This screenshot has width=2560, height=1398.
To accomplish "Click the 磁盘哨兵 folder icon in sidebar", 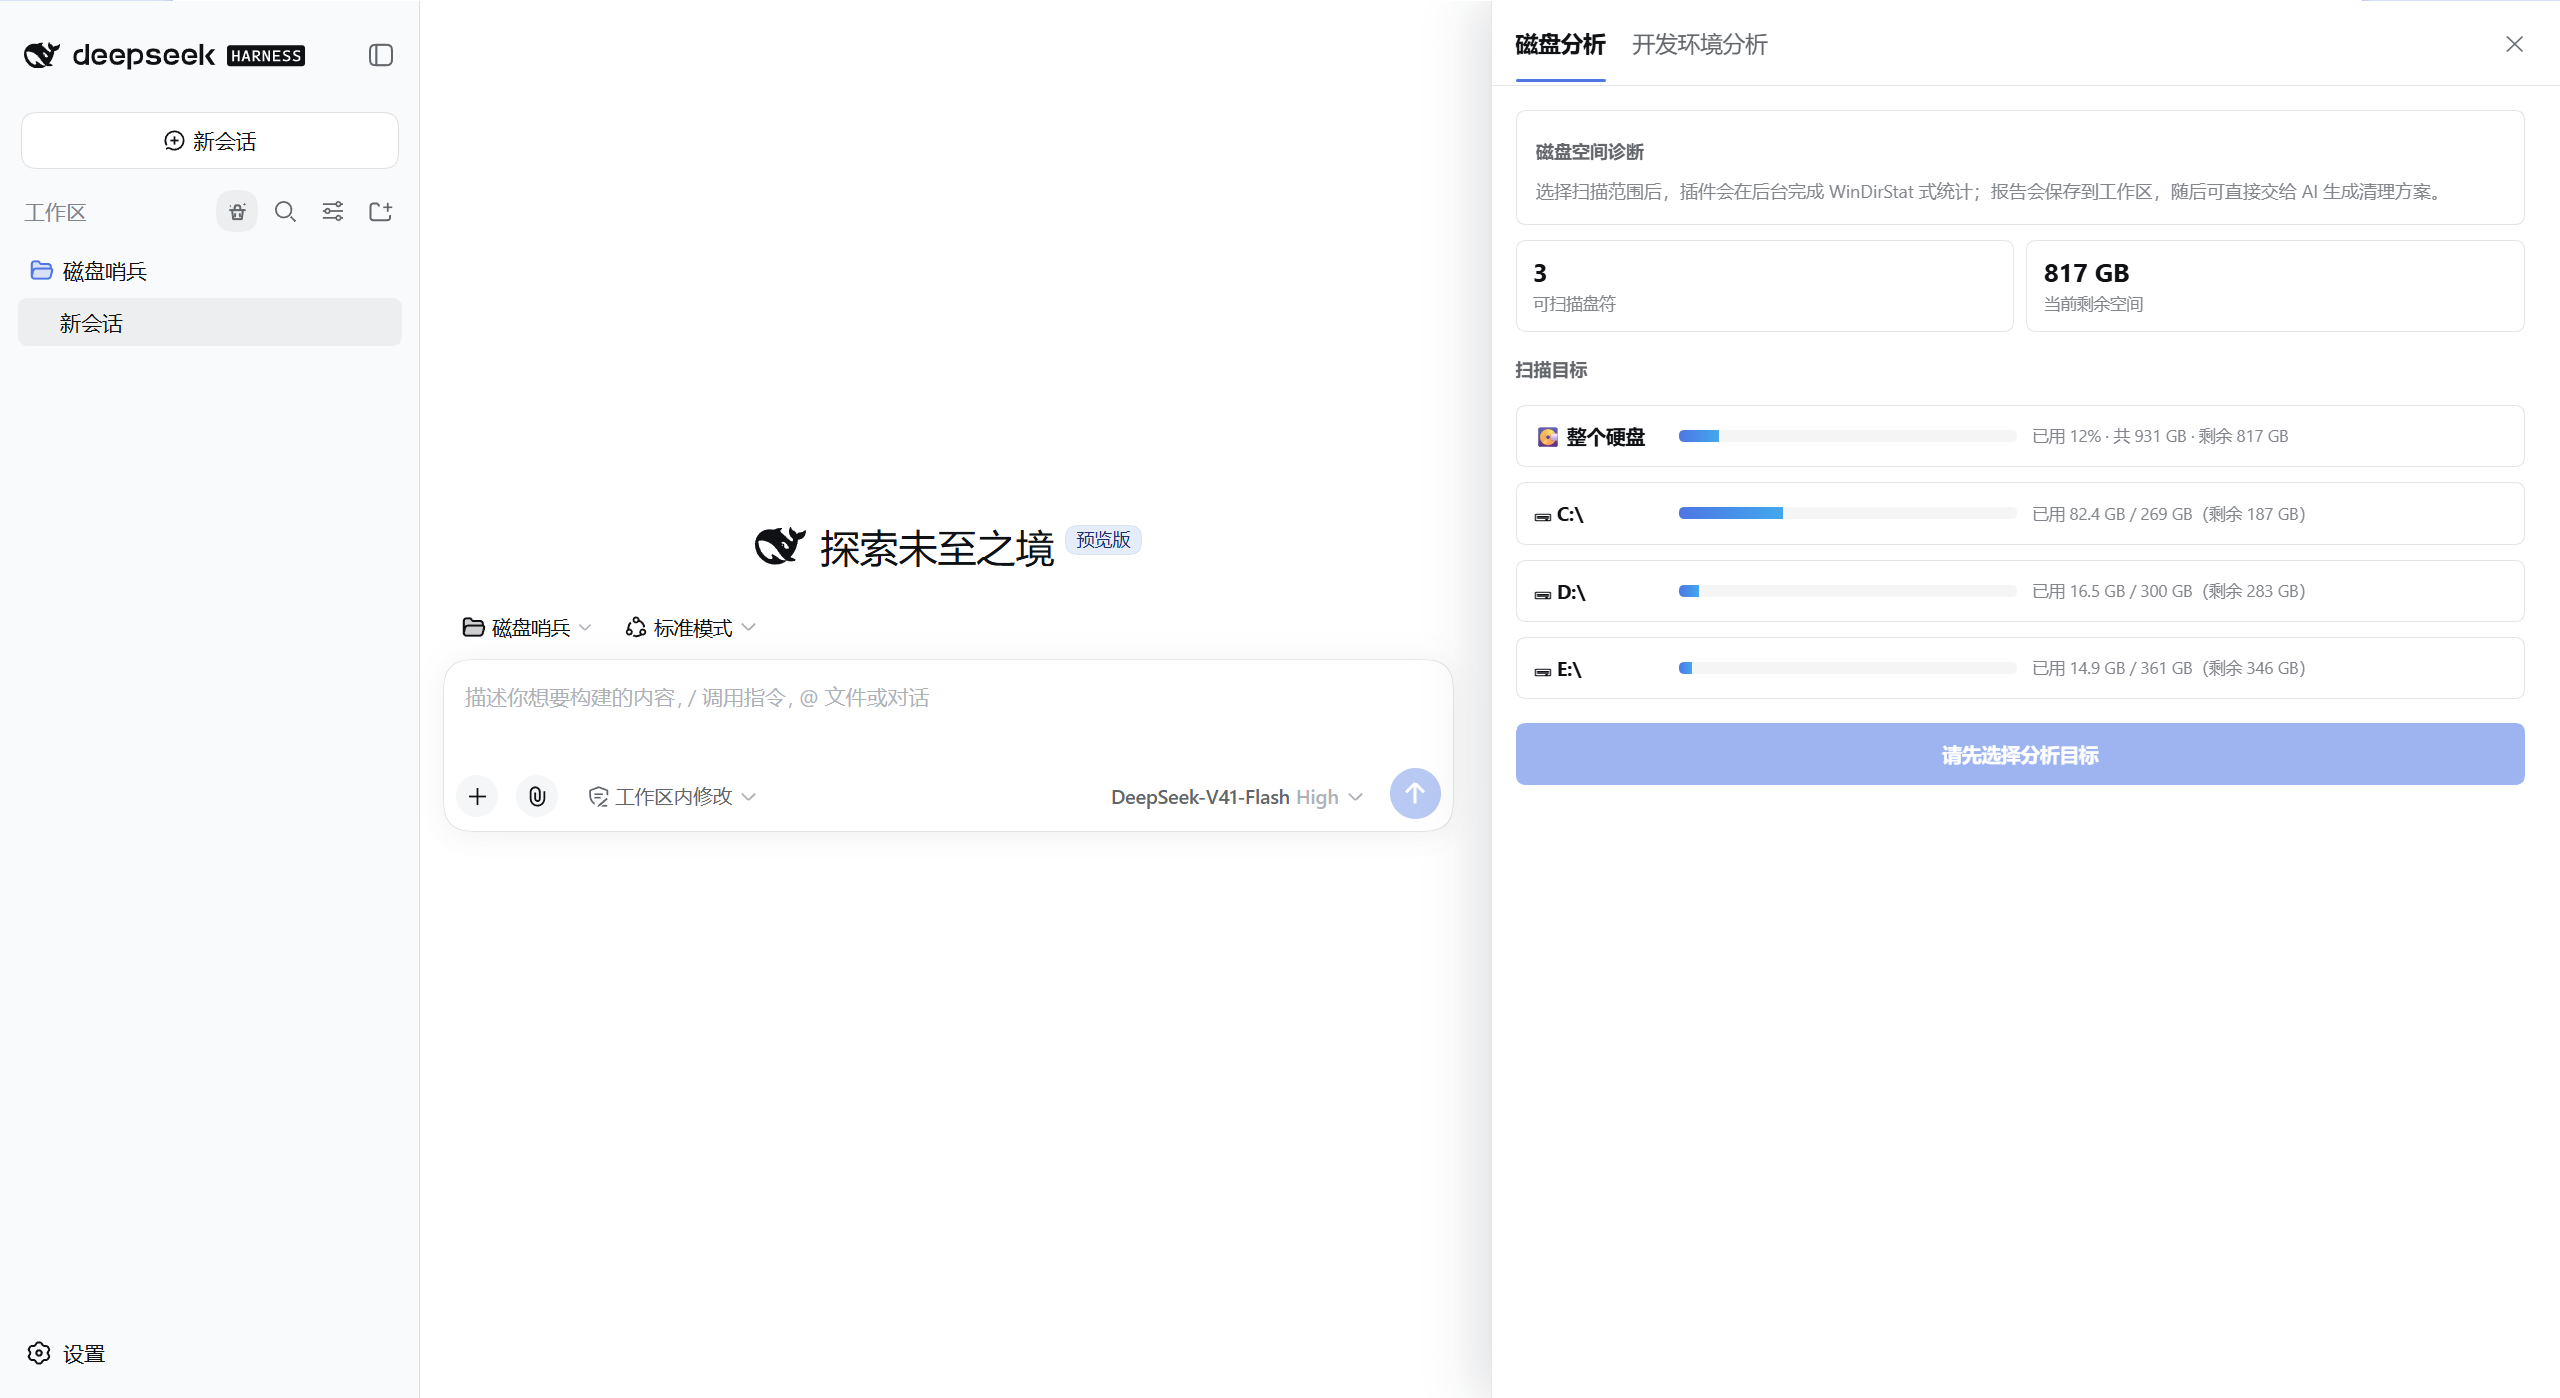I will point(41,270).
